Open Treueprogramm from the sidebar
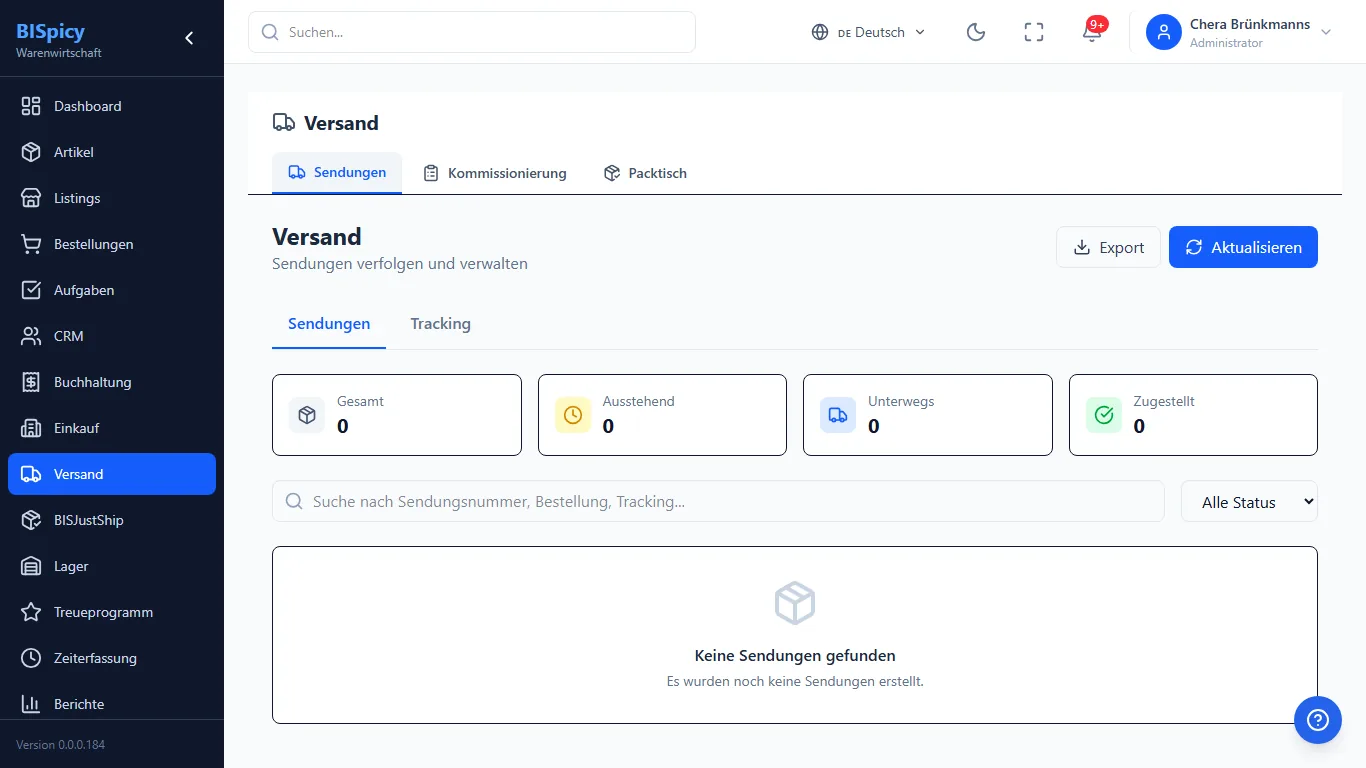 click(x=112, y=612)
